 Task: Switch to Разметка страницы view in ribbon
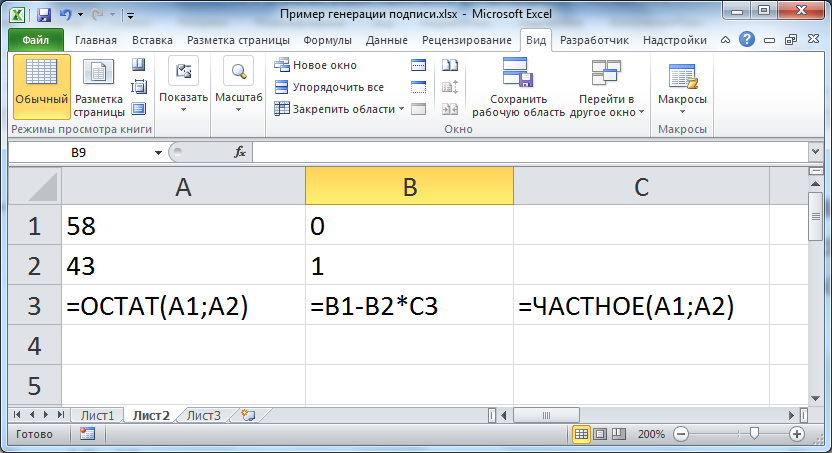(x=99, y=86)
